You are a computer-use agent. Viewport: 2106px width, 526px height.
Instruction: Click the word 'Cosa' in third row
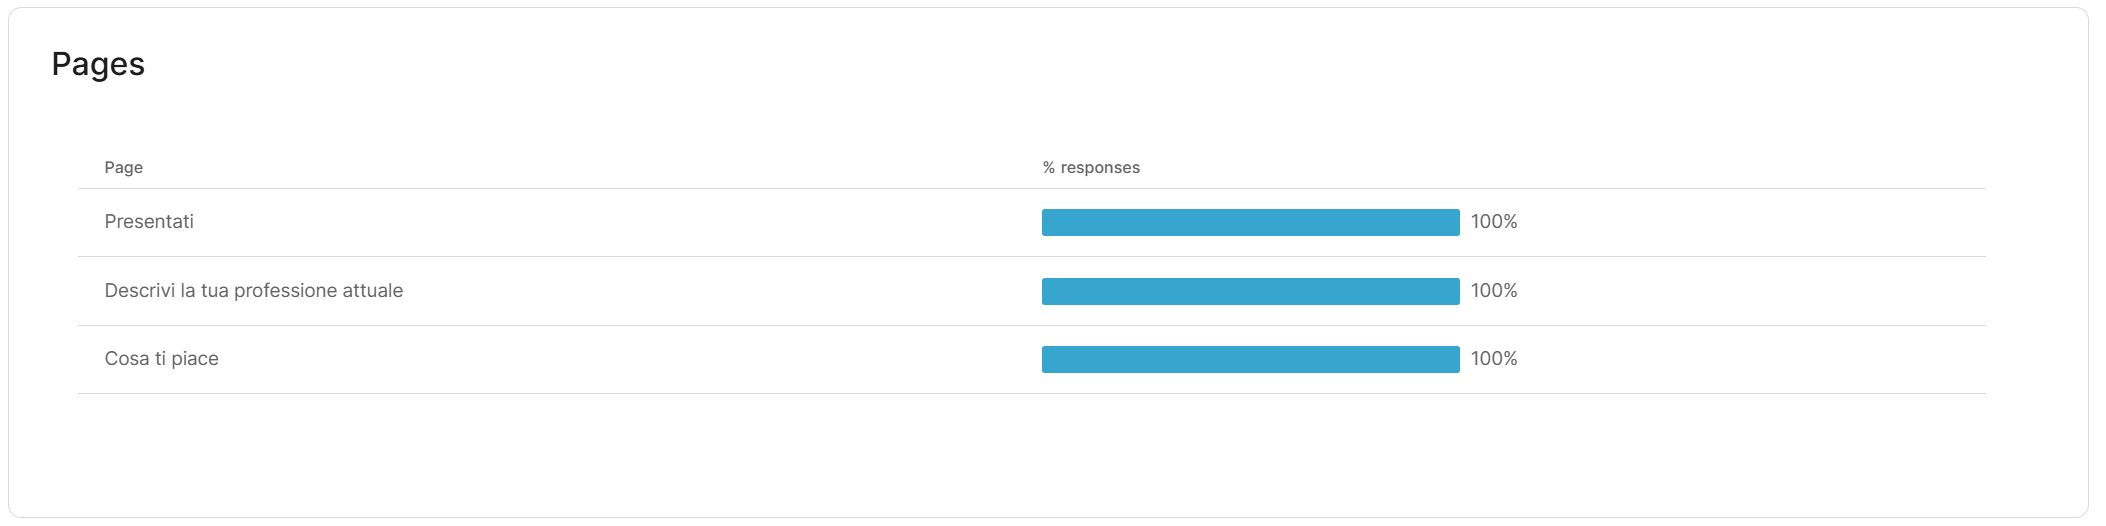point(127,359)
